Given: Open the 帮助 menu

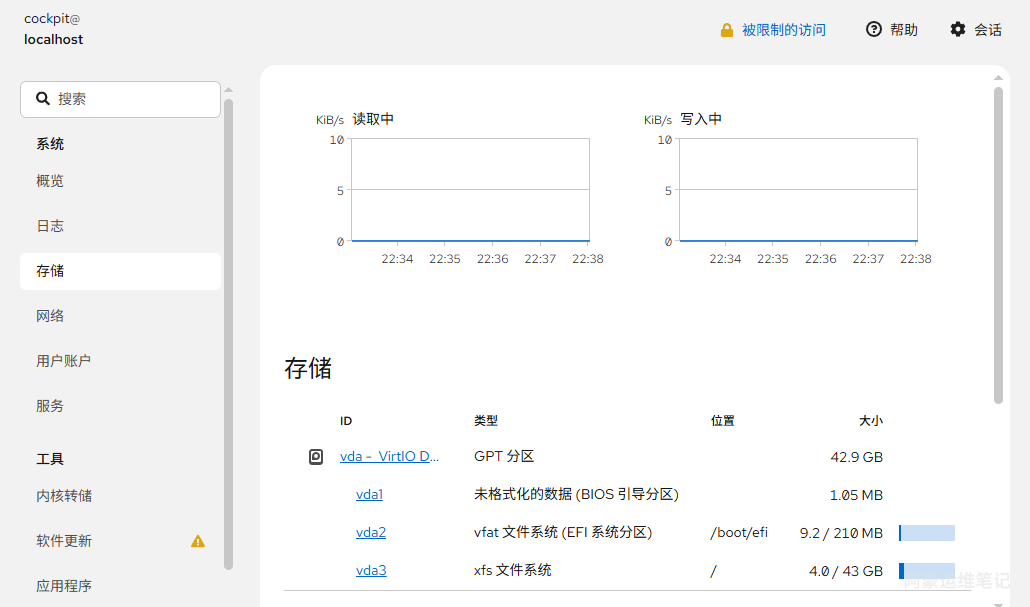Looking at the screenshot, I should (x=891, y=30).
